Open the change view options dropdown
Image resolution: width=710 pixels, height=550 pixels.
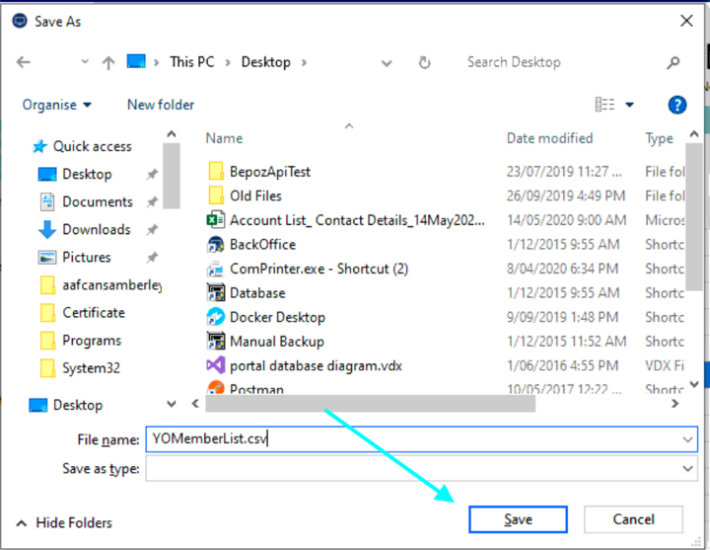(x=630, y=105)
